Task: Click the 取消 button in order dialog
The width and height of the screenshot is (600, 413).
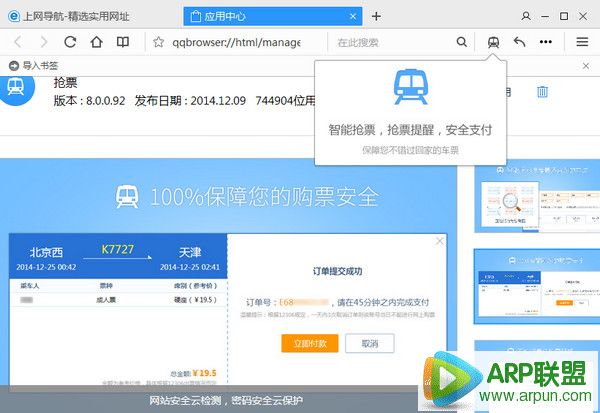Action: (x=369, y=343)
